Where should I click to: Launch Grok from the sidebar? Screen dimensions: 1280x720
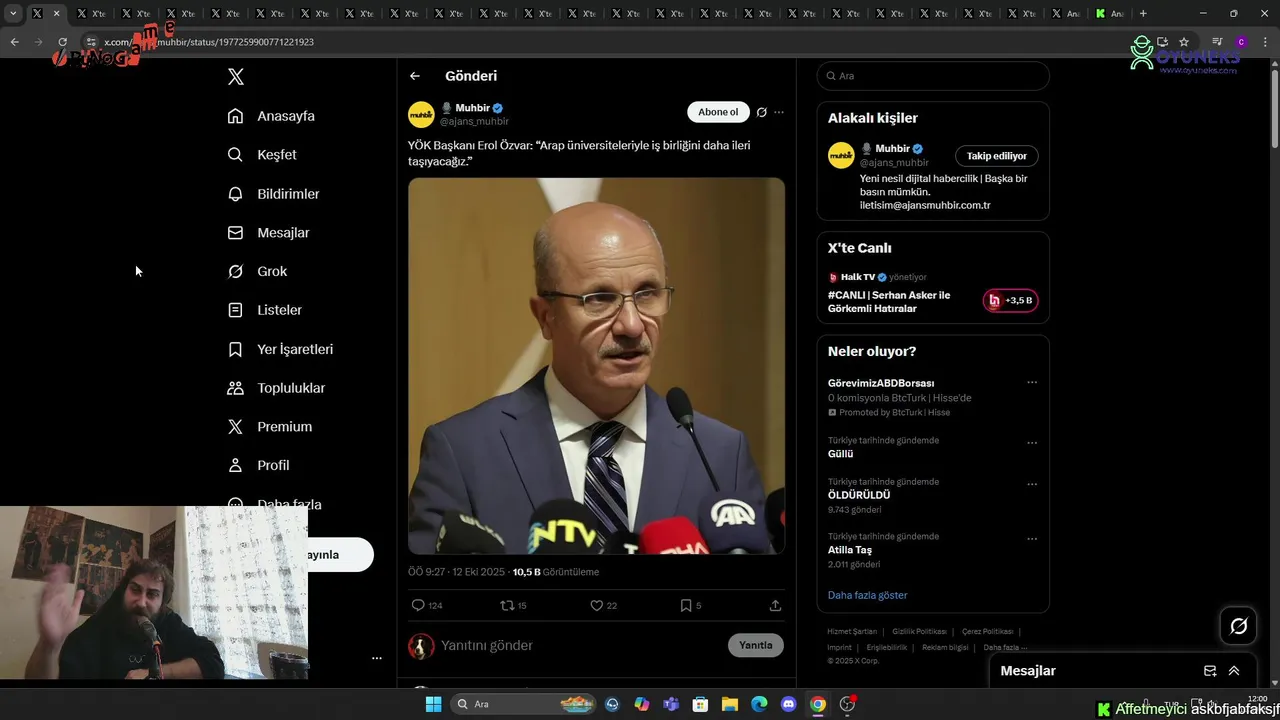point(257,272)
